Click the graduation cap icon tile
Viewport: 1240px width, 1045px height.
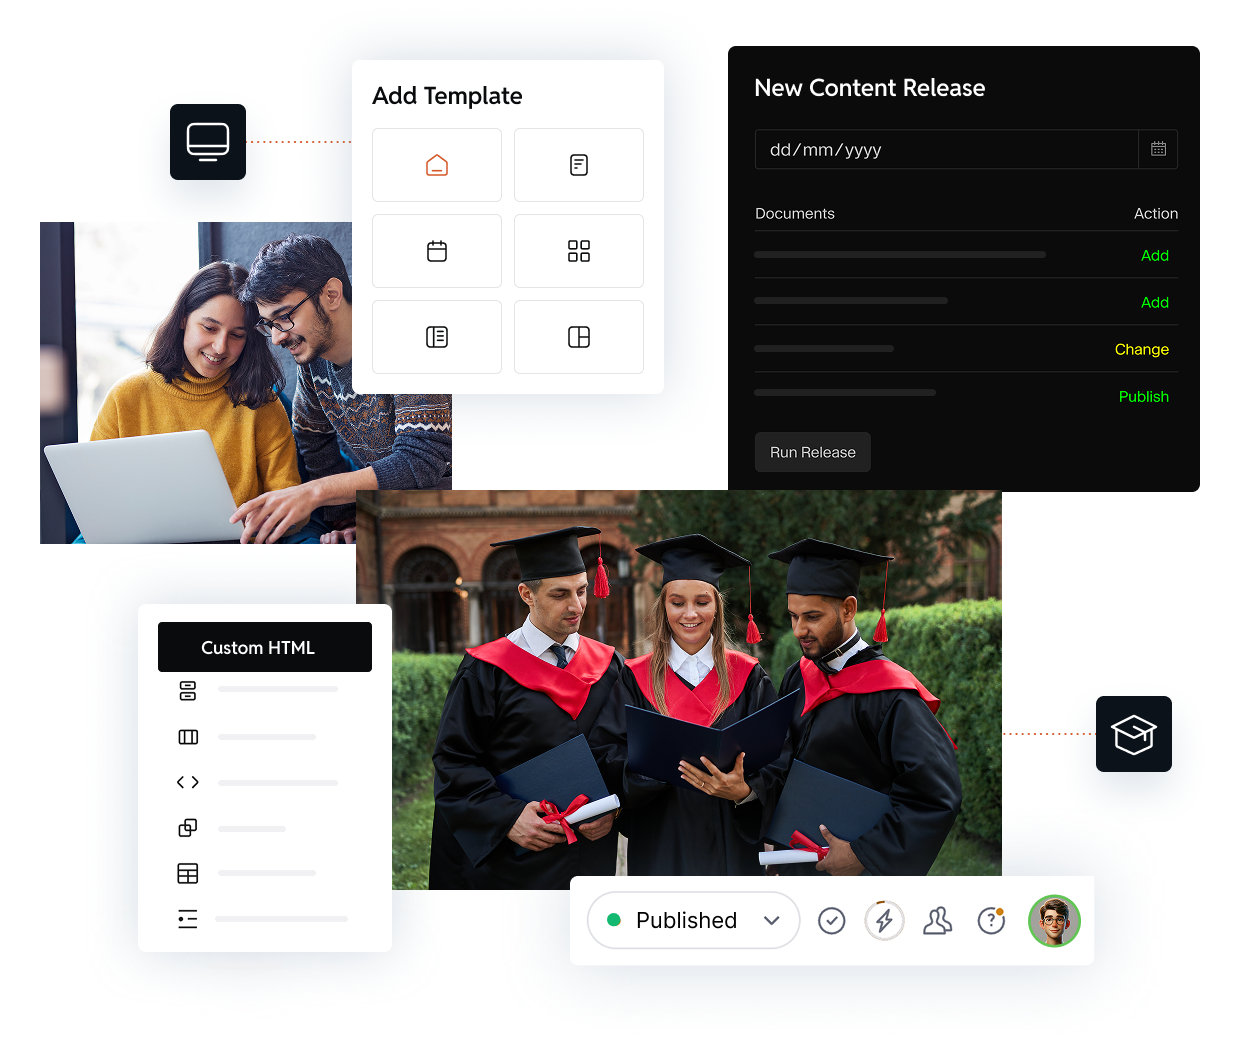tap(1134, 734)
